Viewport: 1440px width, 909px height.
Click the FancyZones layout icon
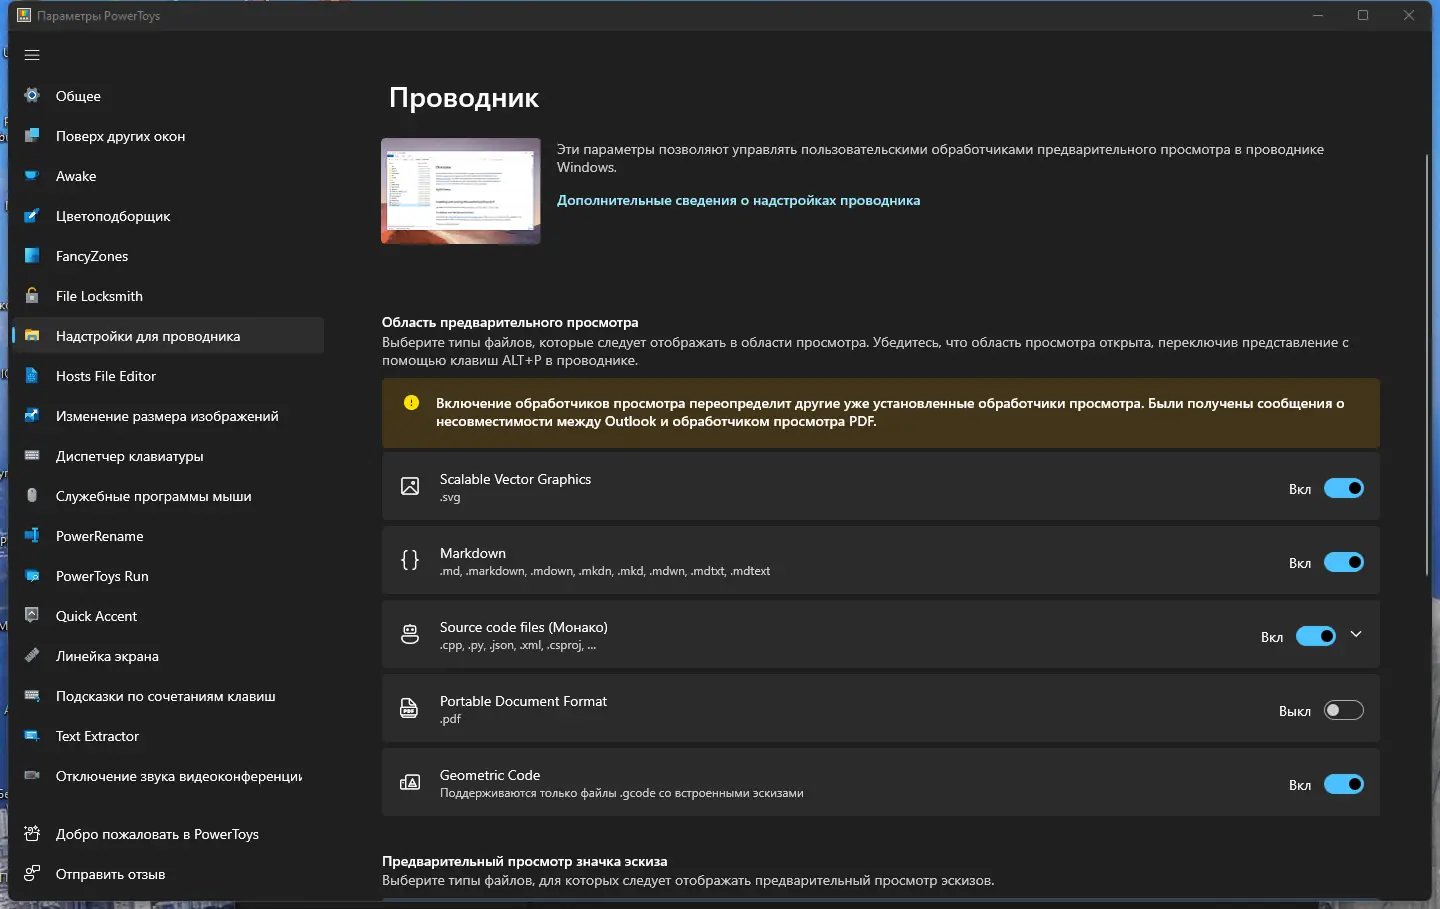coord(31,256)
